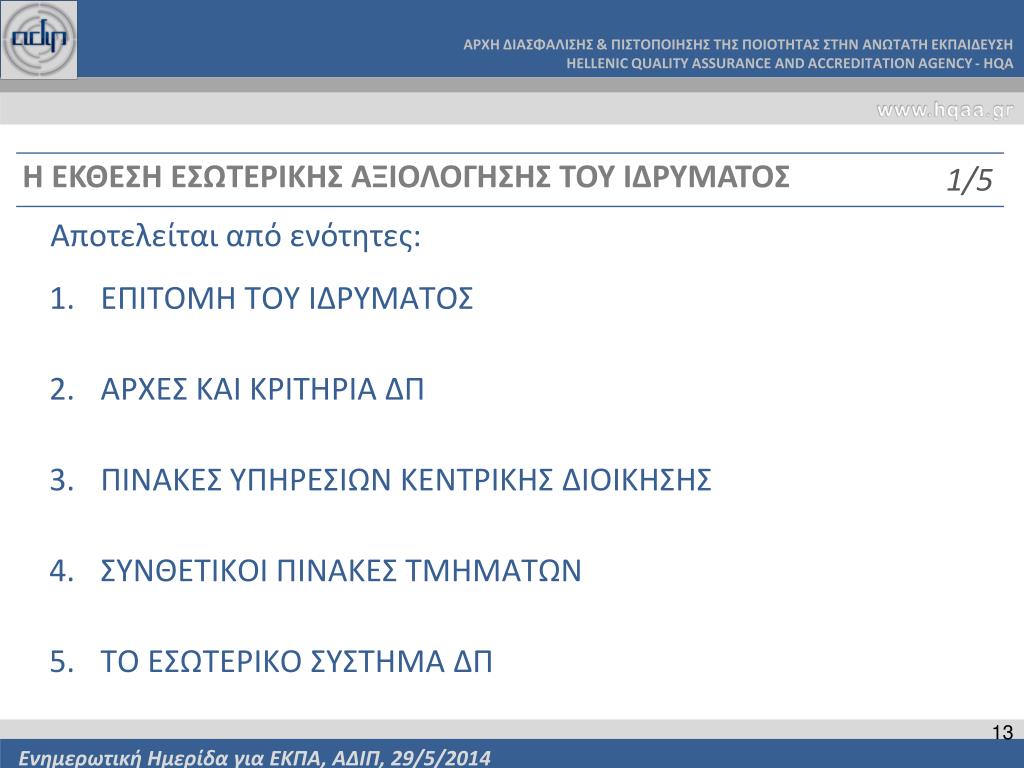
Task: Click the slide title Η ΕΚΘΕΣΗ ΕΣΩΤΕΡΙΚΗΣ ΑΞΙΟΛΟΓΗΣΗΣ
Action: 406,177
